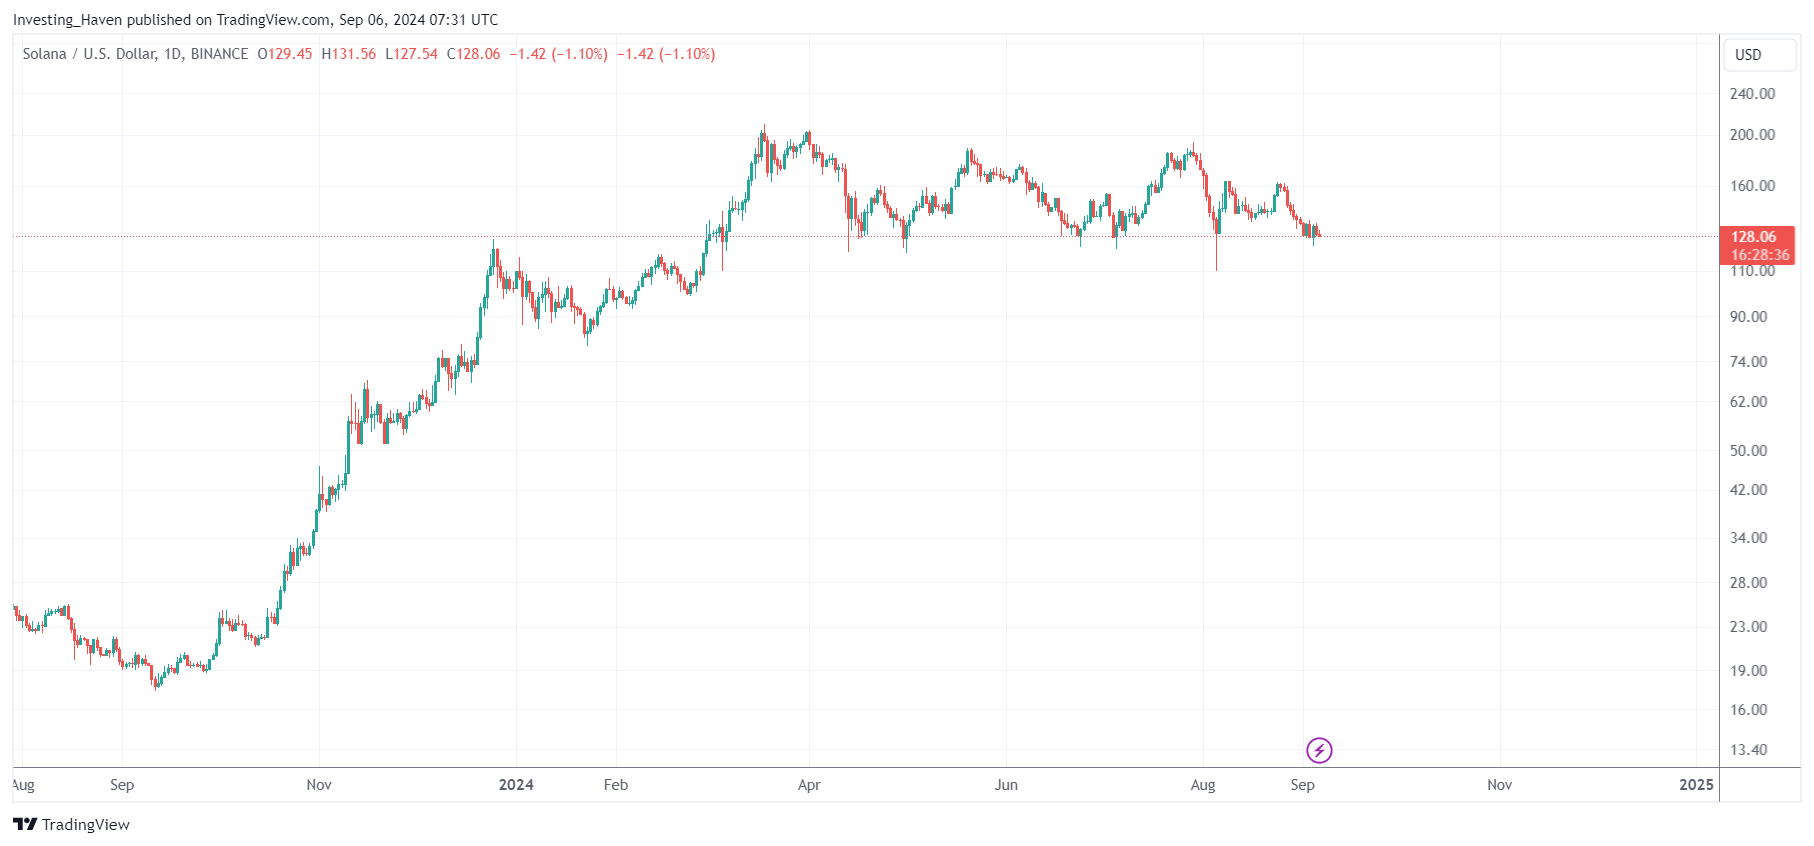This screenshot has width=1814, height=846.
Task: Click the TradingView logo at bottom left
Action: [x=71, y=824]
